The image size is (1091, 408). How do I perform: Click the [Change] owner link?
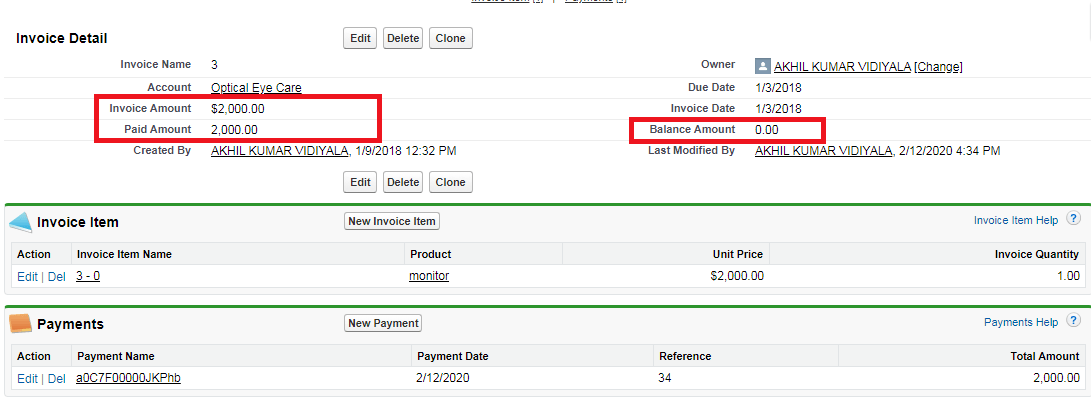[938, 67]
